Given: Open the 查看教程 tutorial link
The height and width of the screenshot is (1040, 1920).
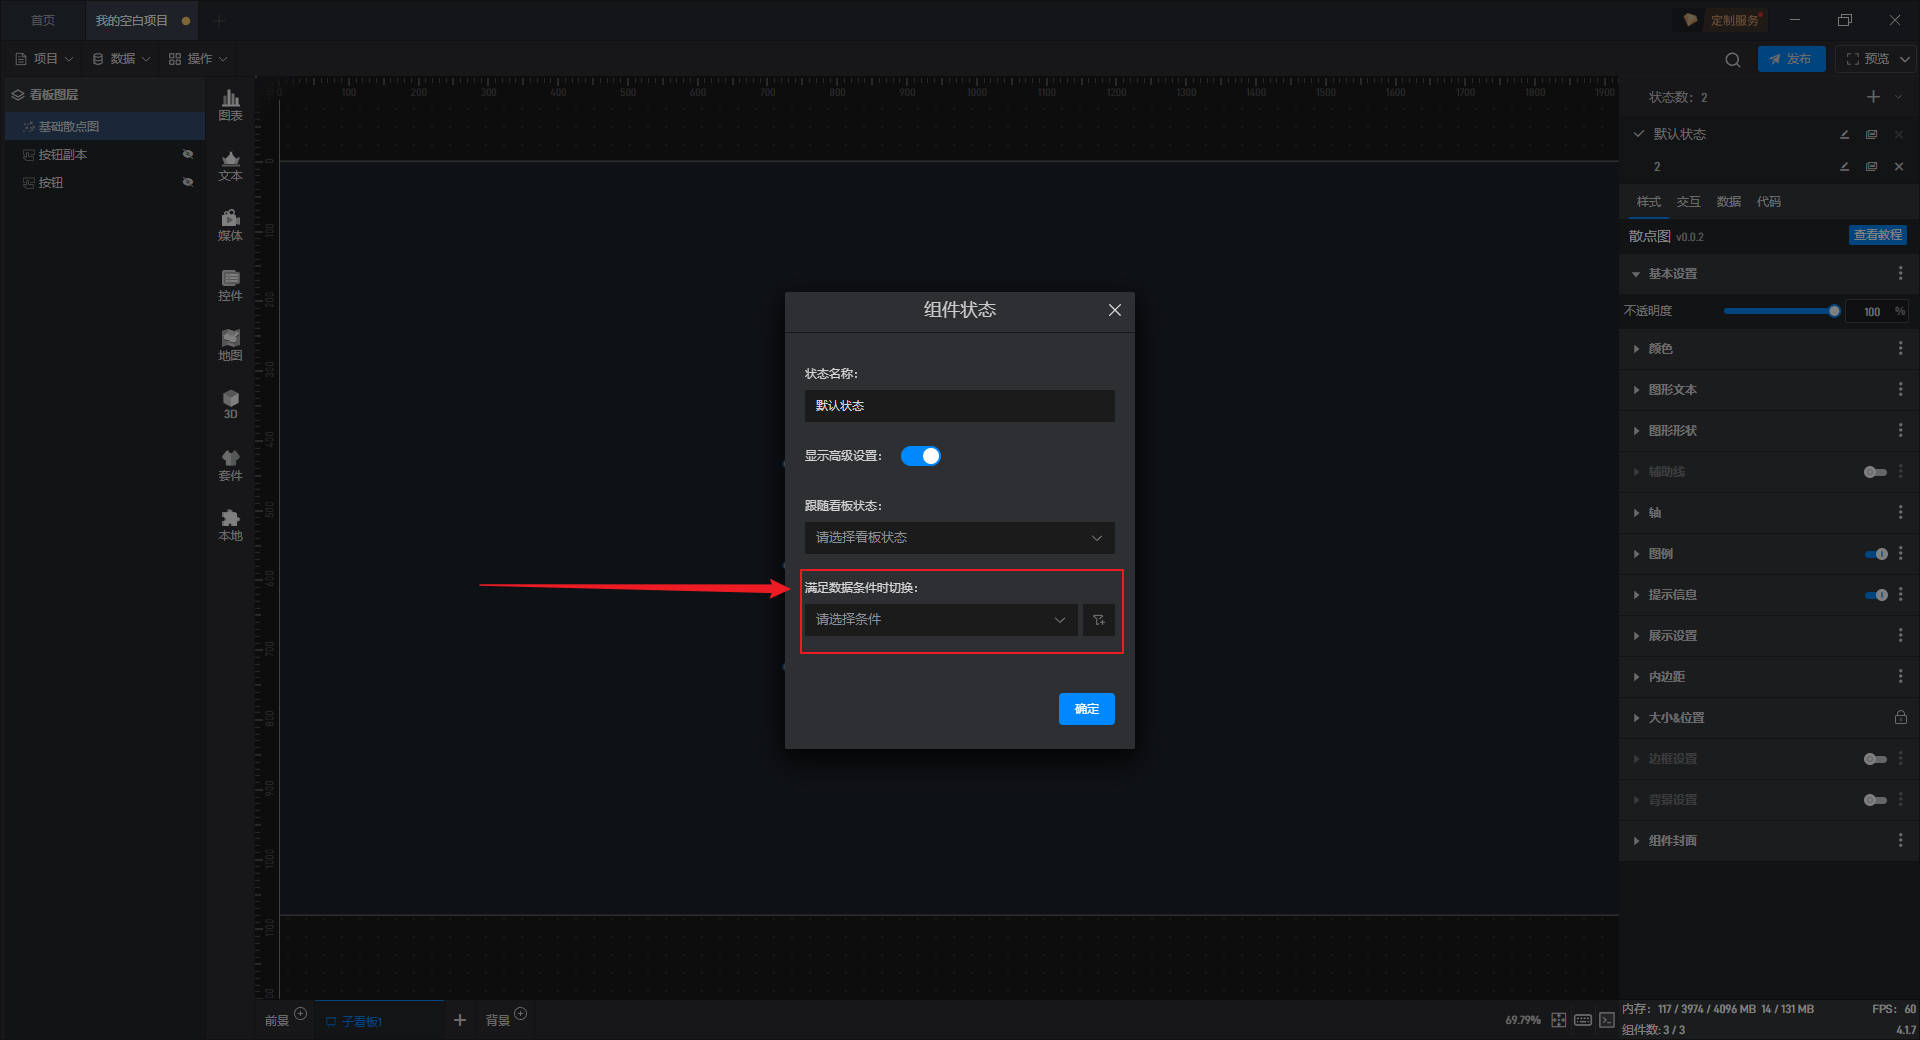Looking at the screenshot, I should coord(1877,235).
